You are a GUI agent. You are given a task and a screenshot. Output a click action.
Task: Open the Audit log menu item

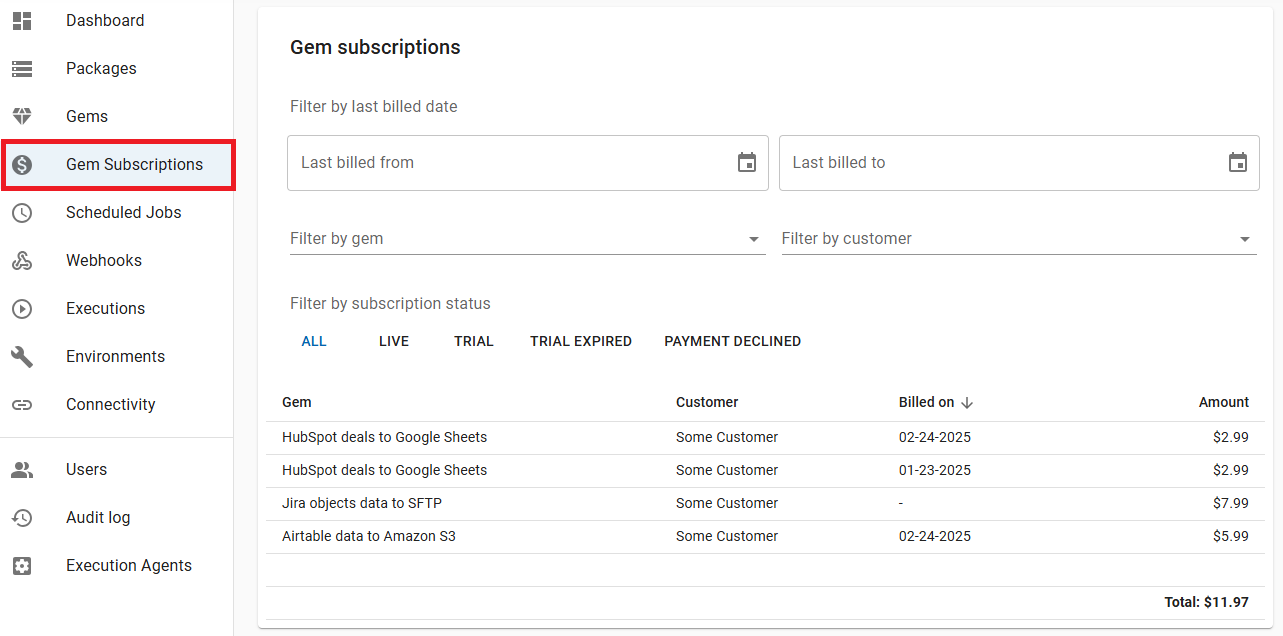98,517
